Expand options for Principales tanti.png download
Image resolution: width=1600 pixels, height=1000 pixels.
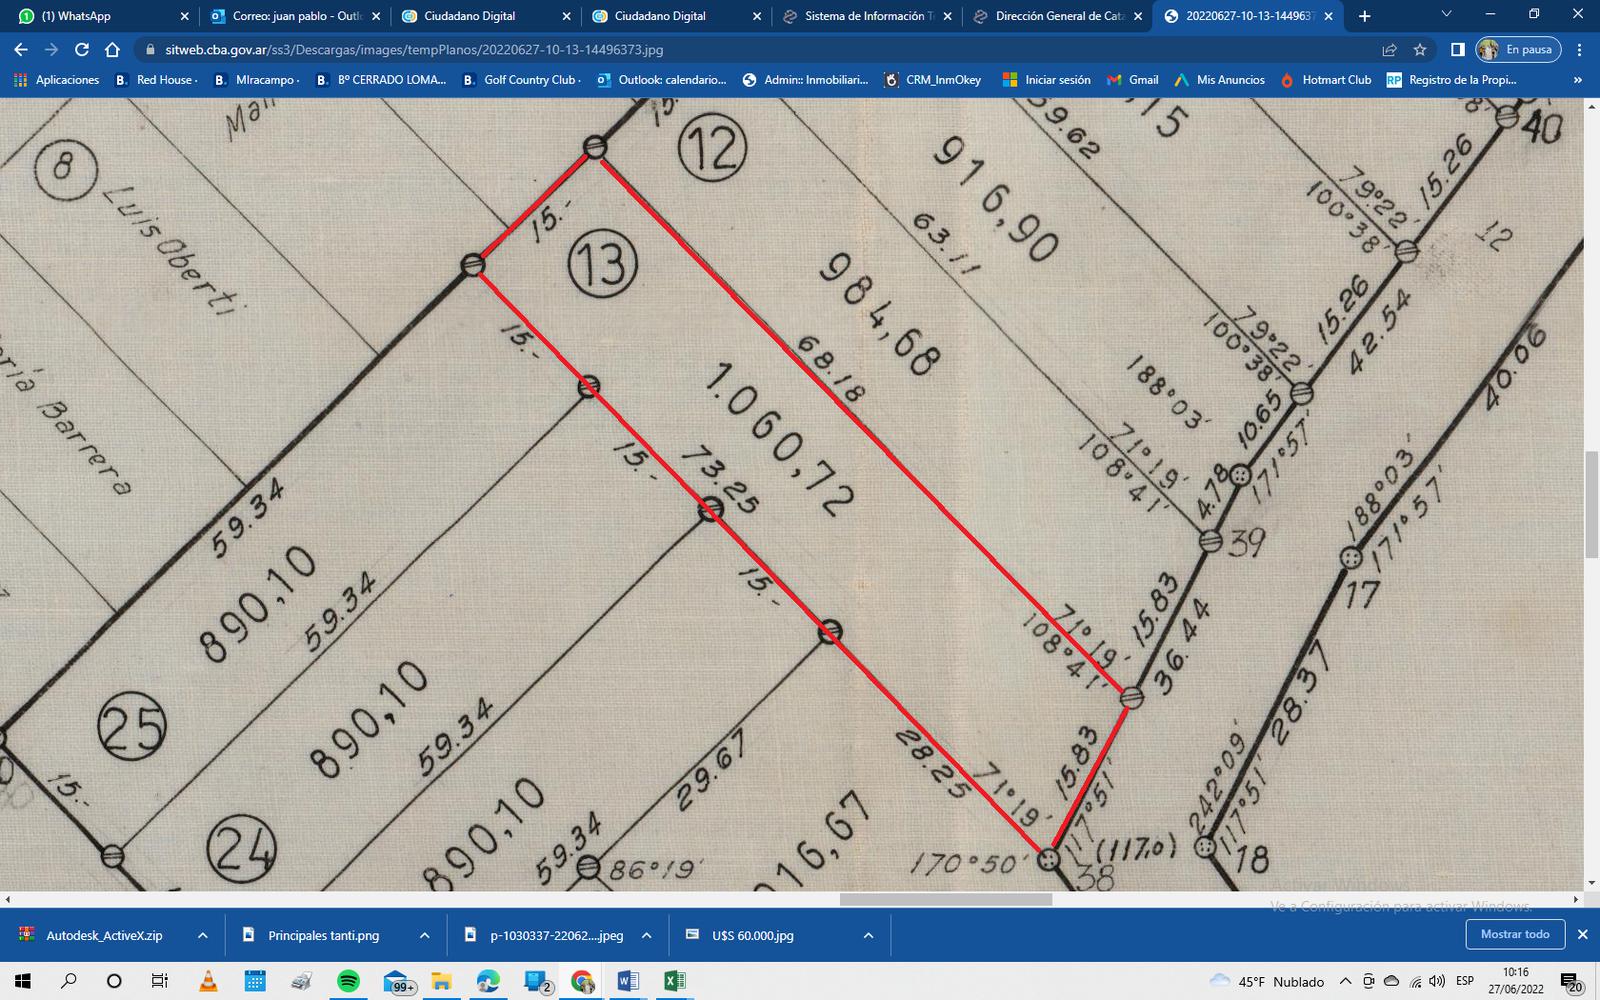click(x=424, y=936)
